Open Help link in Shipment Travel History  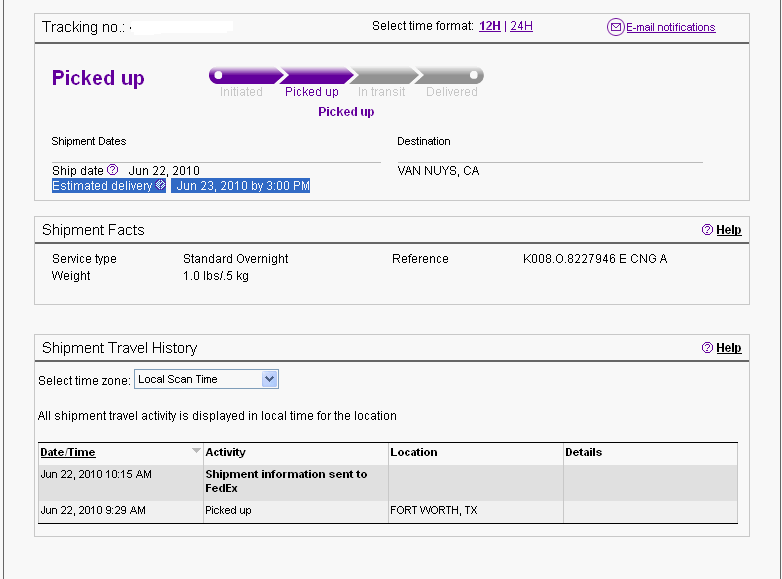(x=729, y=348)
